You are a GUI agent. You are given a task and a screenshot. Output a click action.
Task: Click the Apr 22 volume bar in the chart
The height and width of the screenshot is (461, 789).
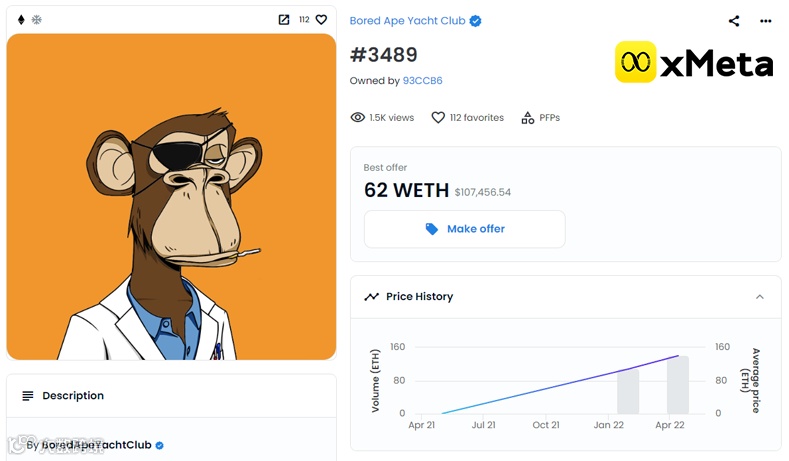coord(678,385)
